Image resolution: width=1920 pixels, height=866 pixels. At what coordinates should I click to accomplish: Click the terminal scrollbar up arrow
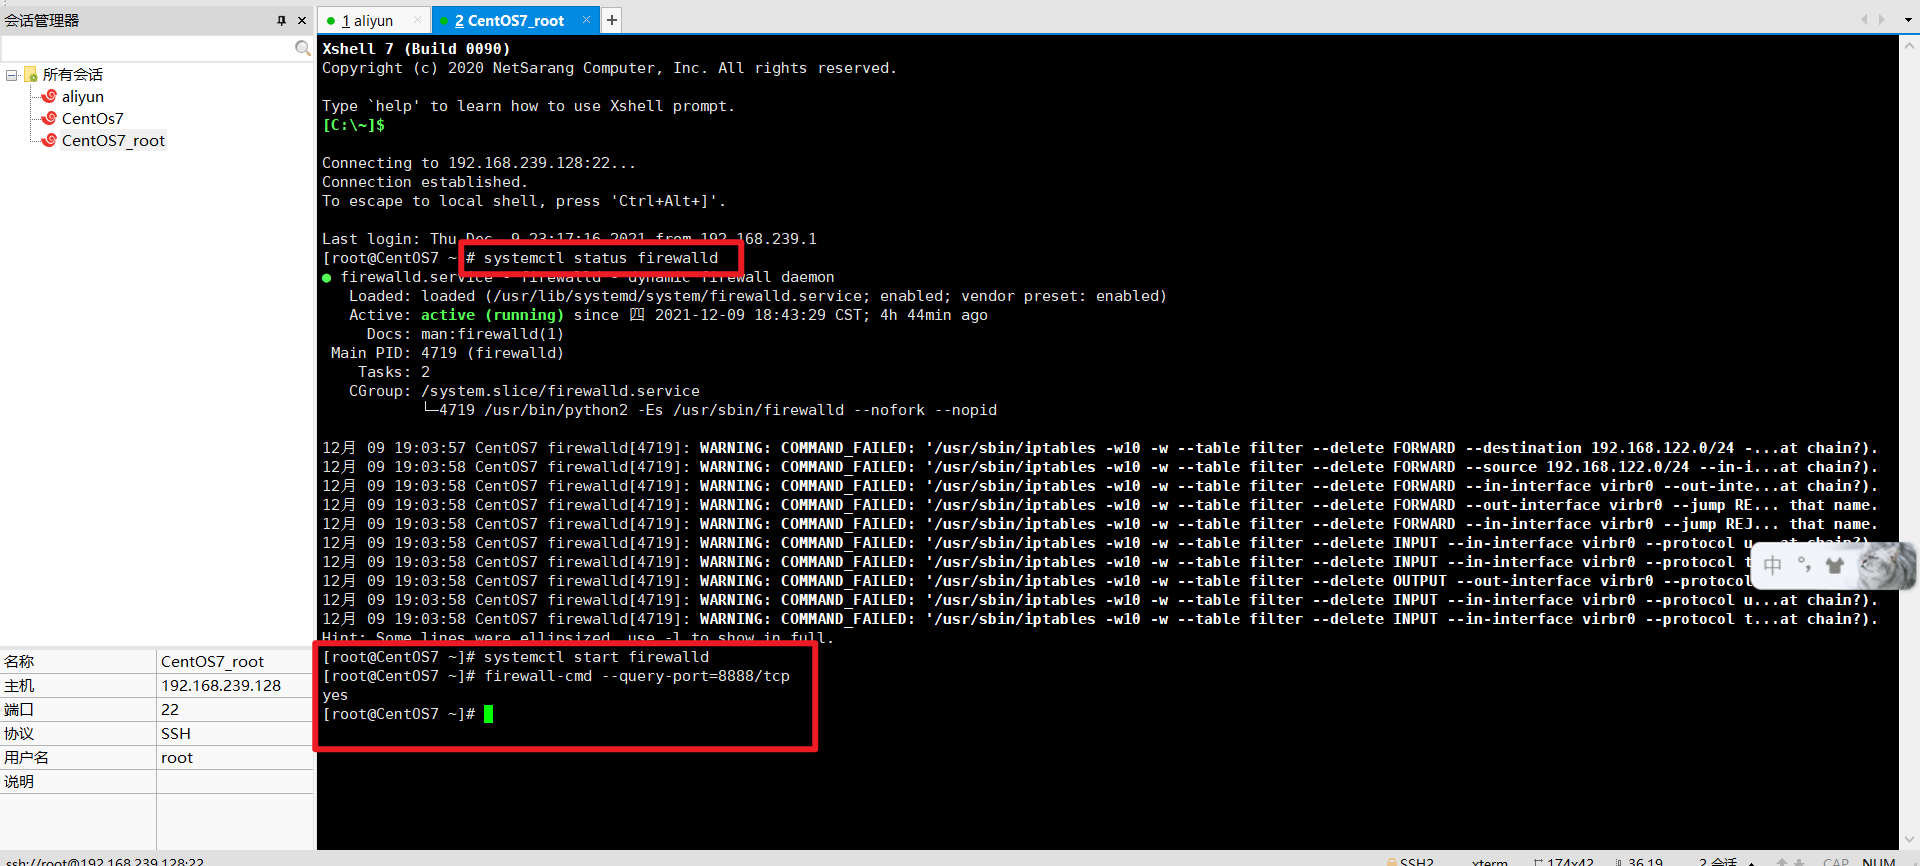tap(1910, 45)
